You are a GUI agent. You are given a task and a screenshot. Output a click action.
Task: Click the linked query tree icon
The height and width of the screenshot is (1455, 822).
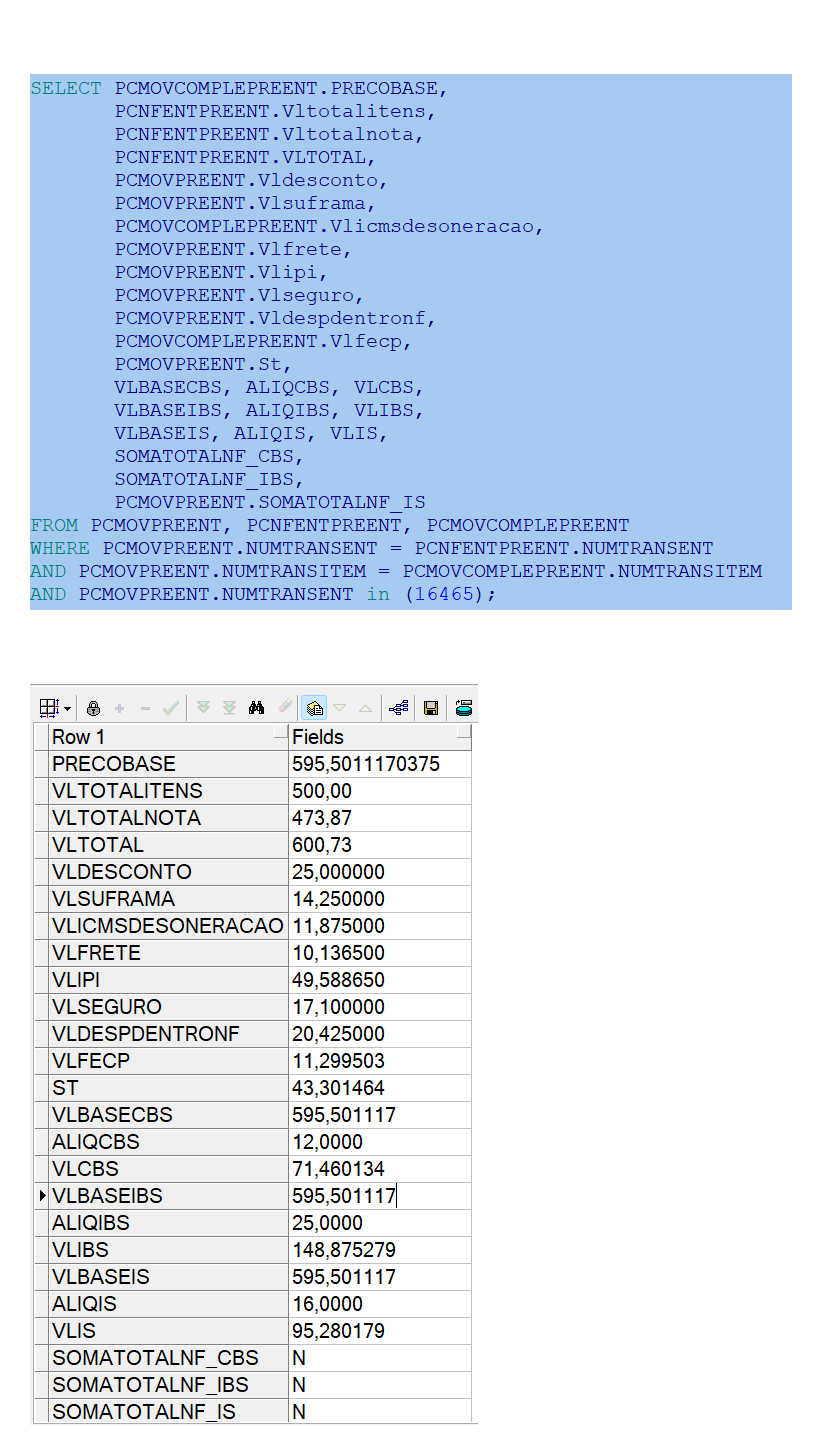tap(398, 708)
